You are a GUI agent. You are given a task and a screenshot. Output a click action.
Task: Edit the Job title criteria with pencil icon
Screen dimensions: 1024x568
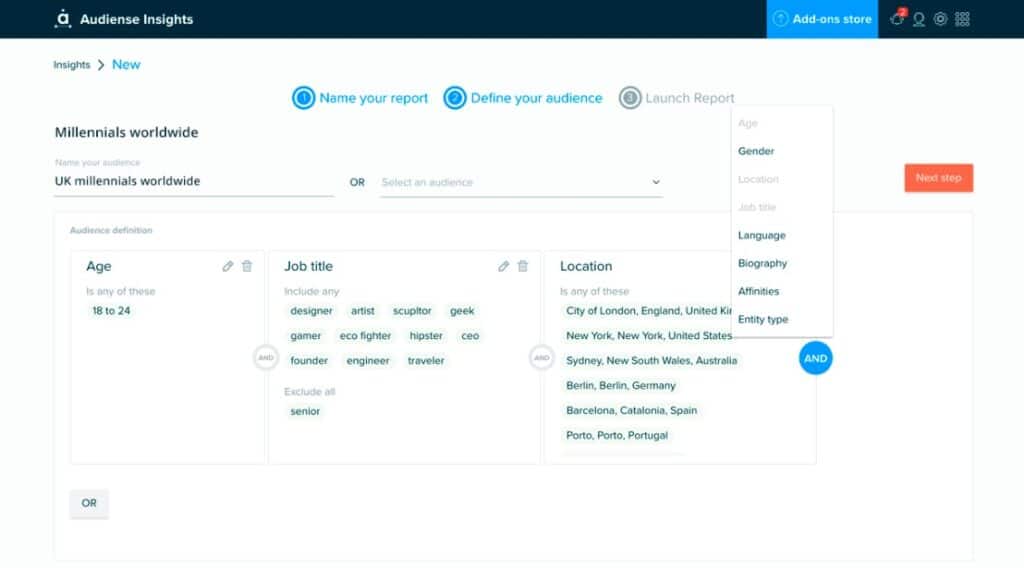pos(504,266)
